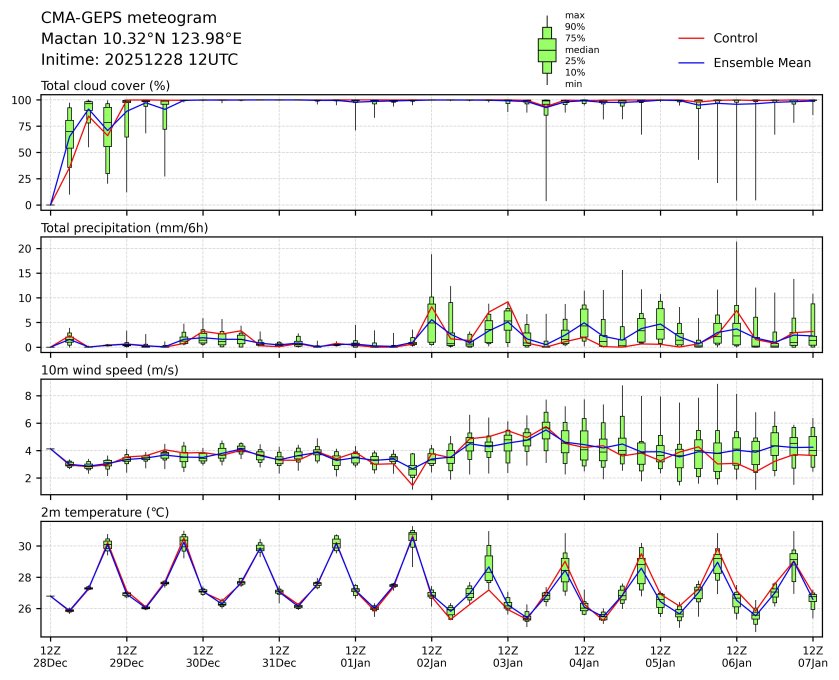Select the Total cloud cover panel title
The image size is (839, 680).
pyautogui.click(x=105, y=86)
